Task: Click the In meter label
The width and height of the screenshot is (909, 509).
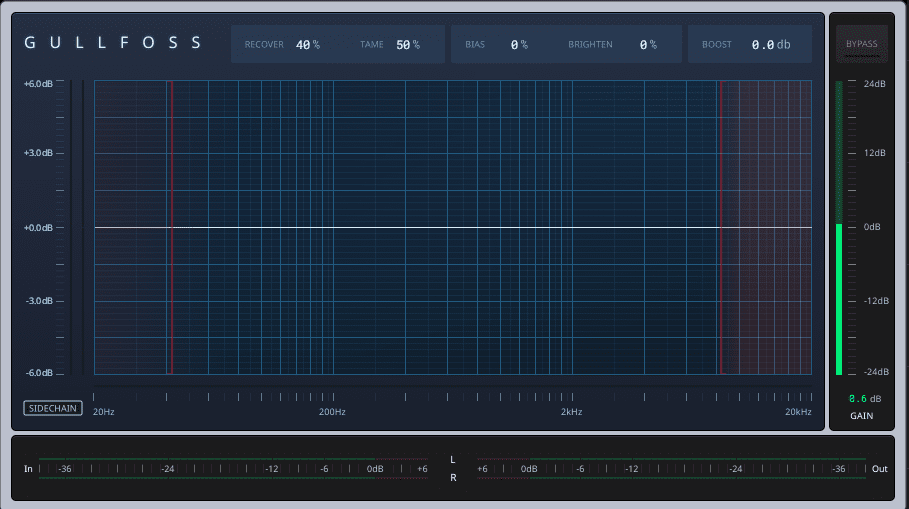Action: click(x=28, y=469)
